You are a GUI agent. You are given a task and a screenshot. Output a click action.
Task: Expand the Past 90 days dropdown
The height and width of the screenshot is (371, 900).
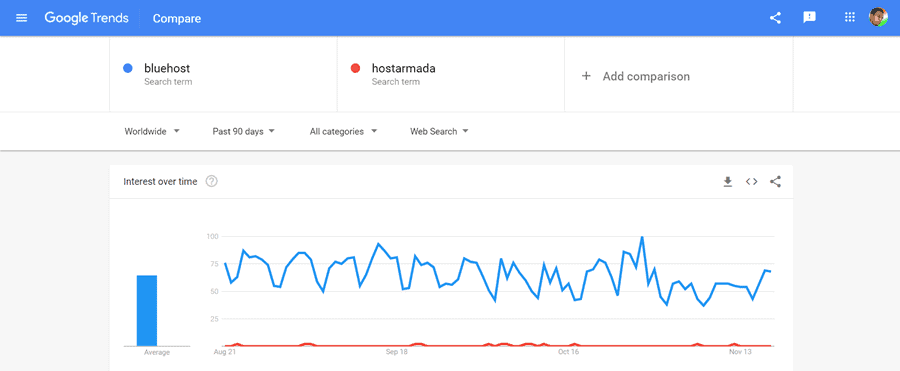[x=243, y=132]
